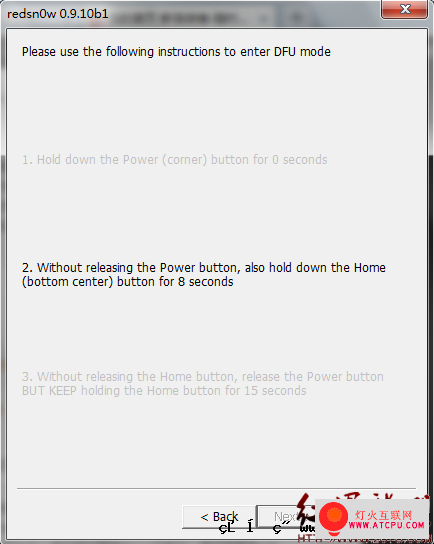
Task: Open the WWW.ATCPU.COM watermark link
Action: click(x=386, y=525)
